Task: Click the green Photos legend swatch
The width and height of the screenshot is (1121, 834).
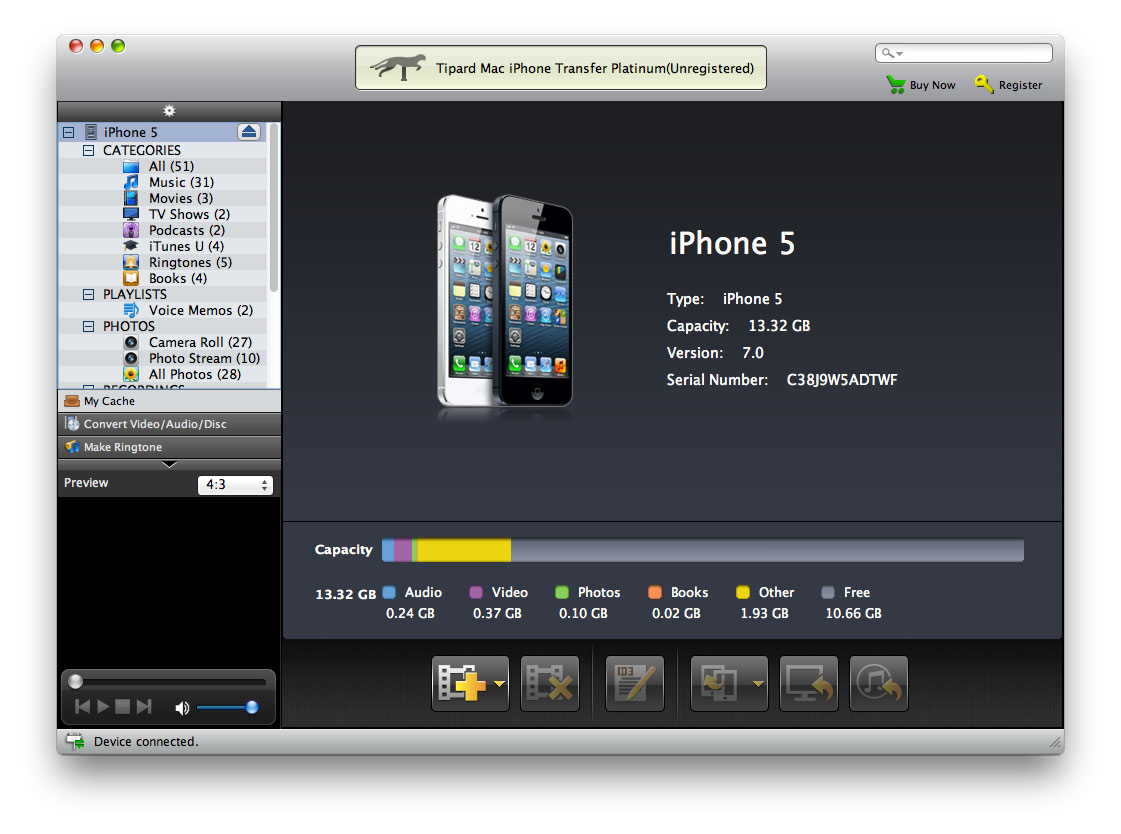Action: [562, 592]
